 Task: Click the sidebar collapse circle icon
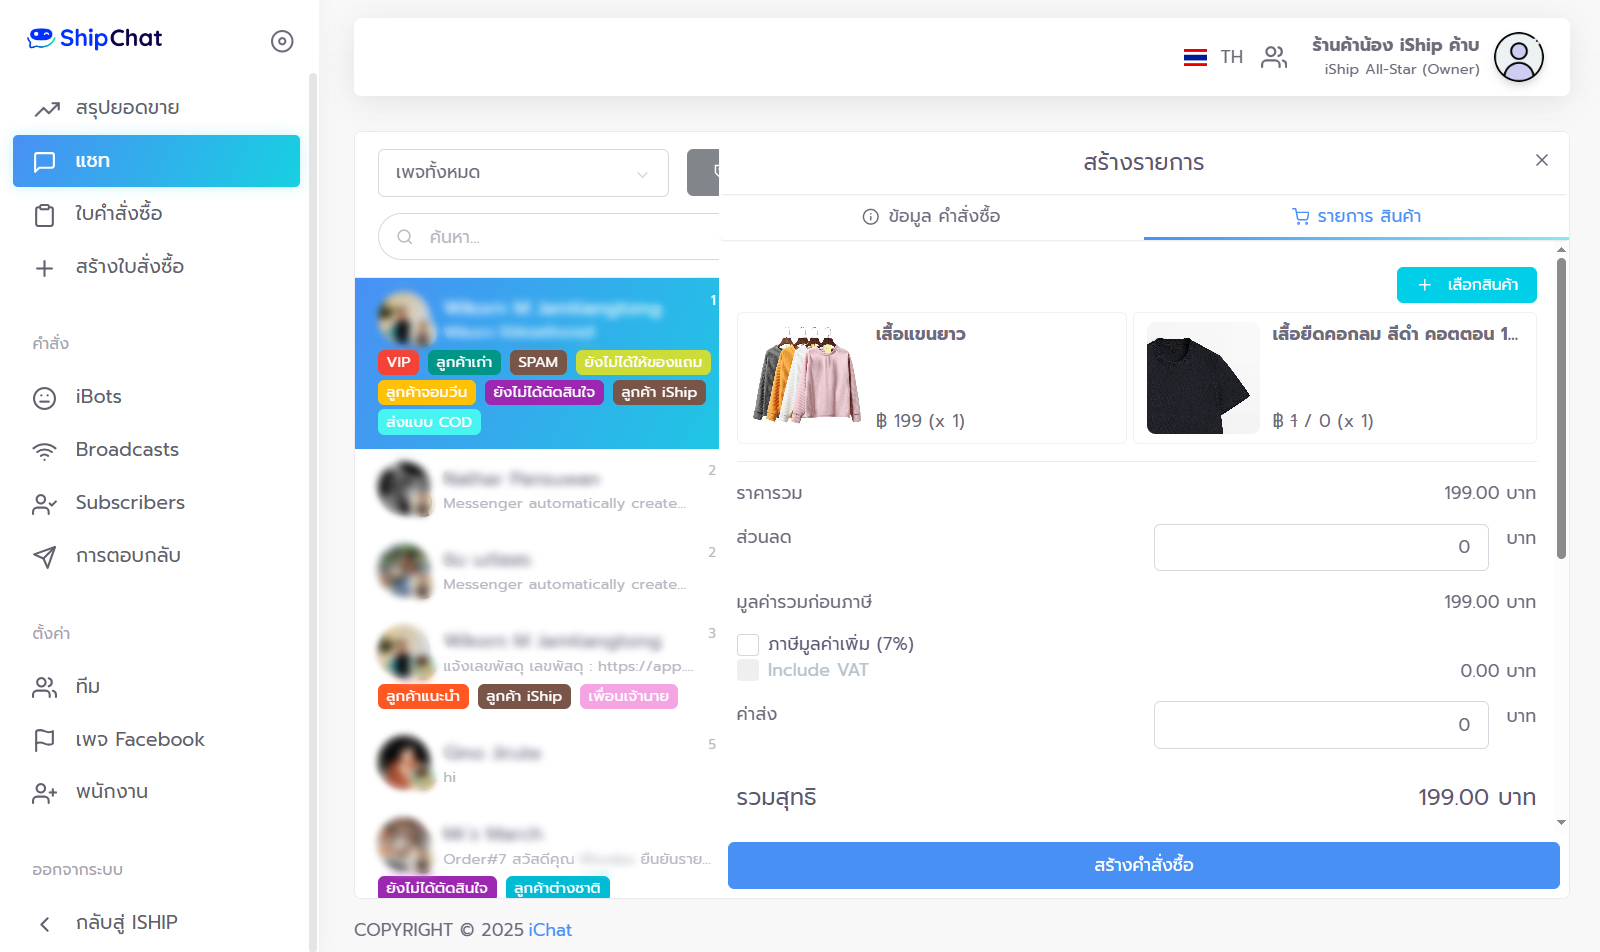click(x=282, y=41)
